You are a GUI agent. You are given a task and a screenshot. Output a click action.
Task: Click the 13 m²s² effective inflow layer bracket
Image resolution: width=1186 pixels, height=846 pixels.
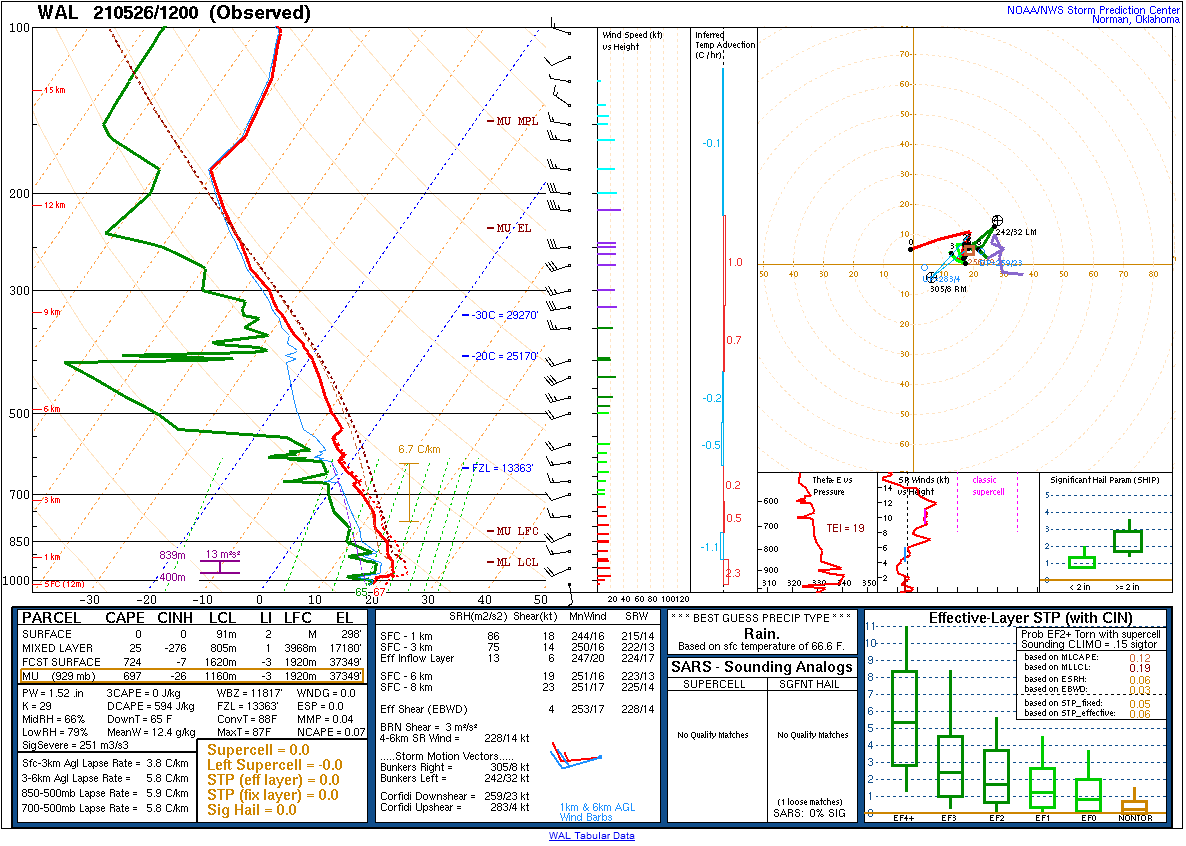coord(222,566)
